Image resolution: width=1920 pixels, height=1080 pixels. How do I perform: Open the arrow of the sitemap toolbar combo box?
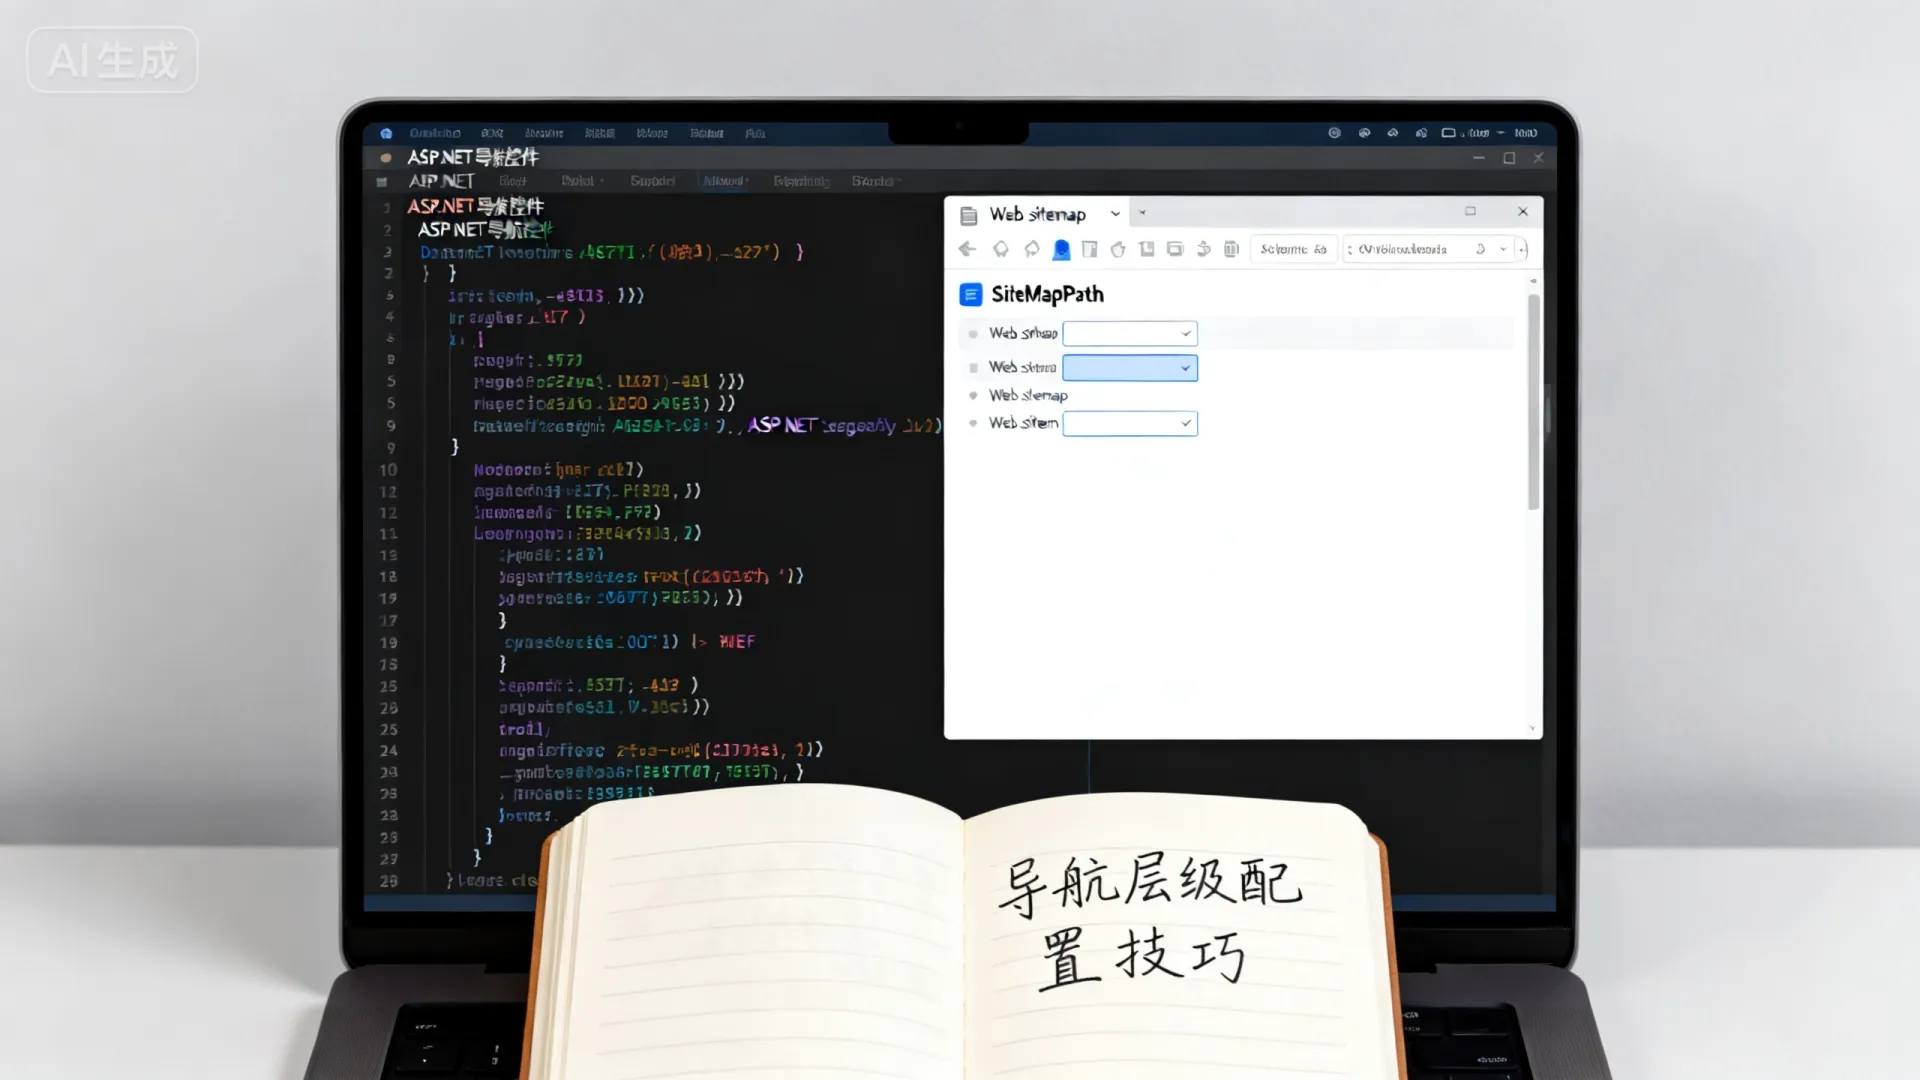point(1503,249)
